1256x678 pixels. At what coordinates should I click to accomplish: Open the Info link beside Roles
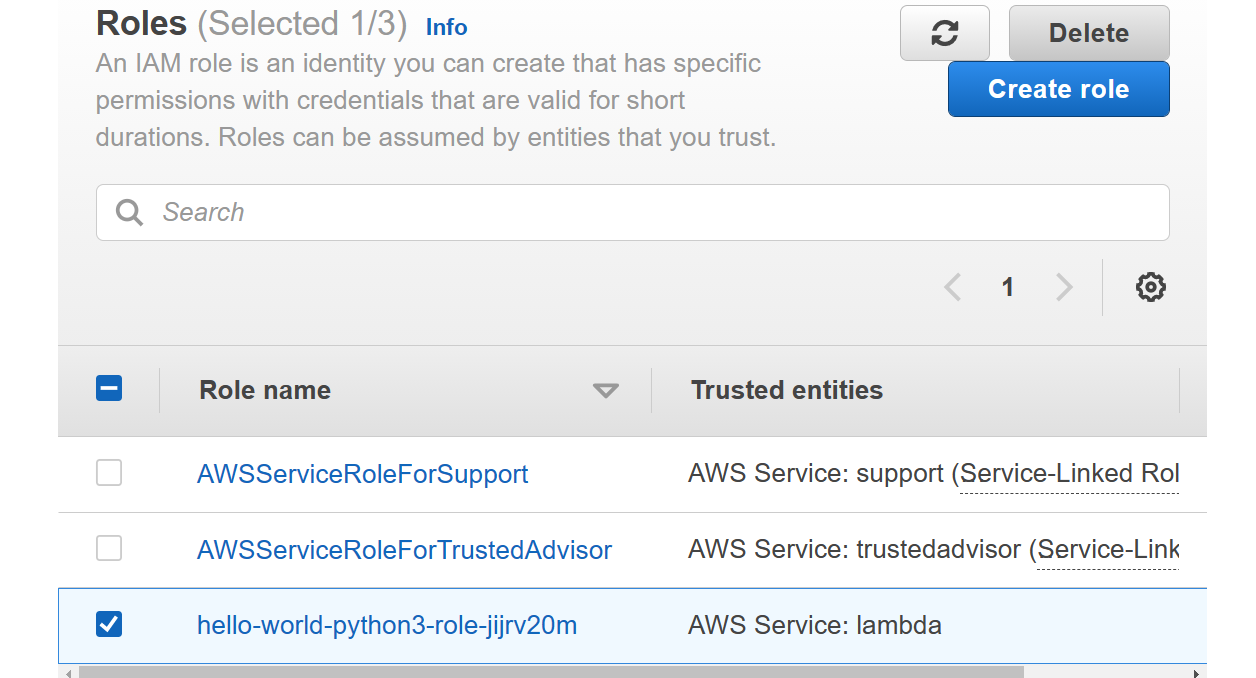pyautogui.click(x=446, y=27)
